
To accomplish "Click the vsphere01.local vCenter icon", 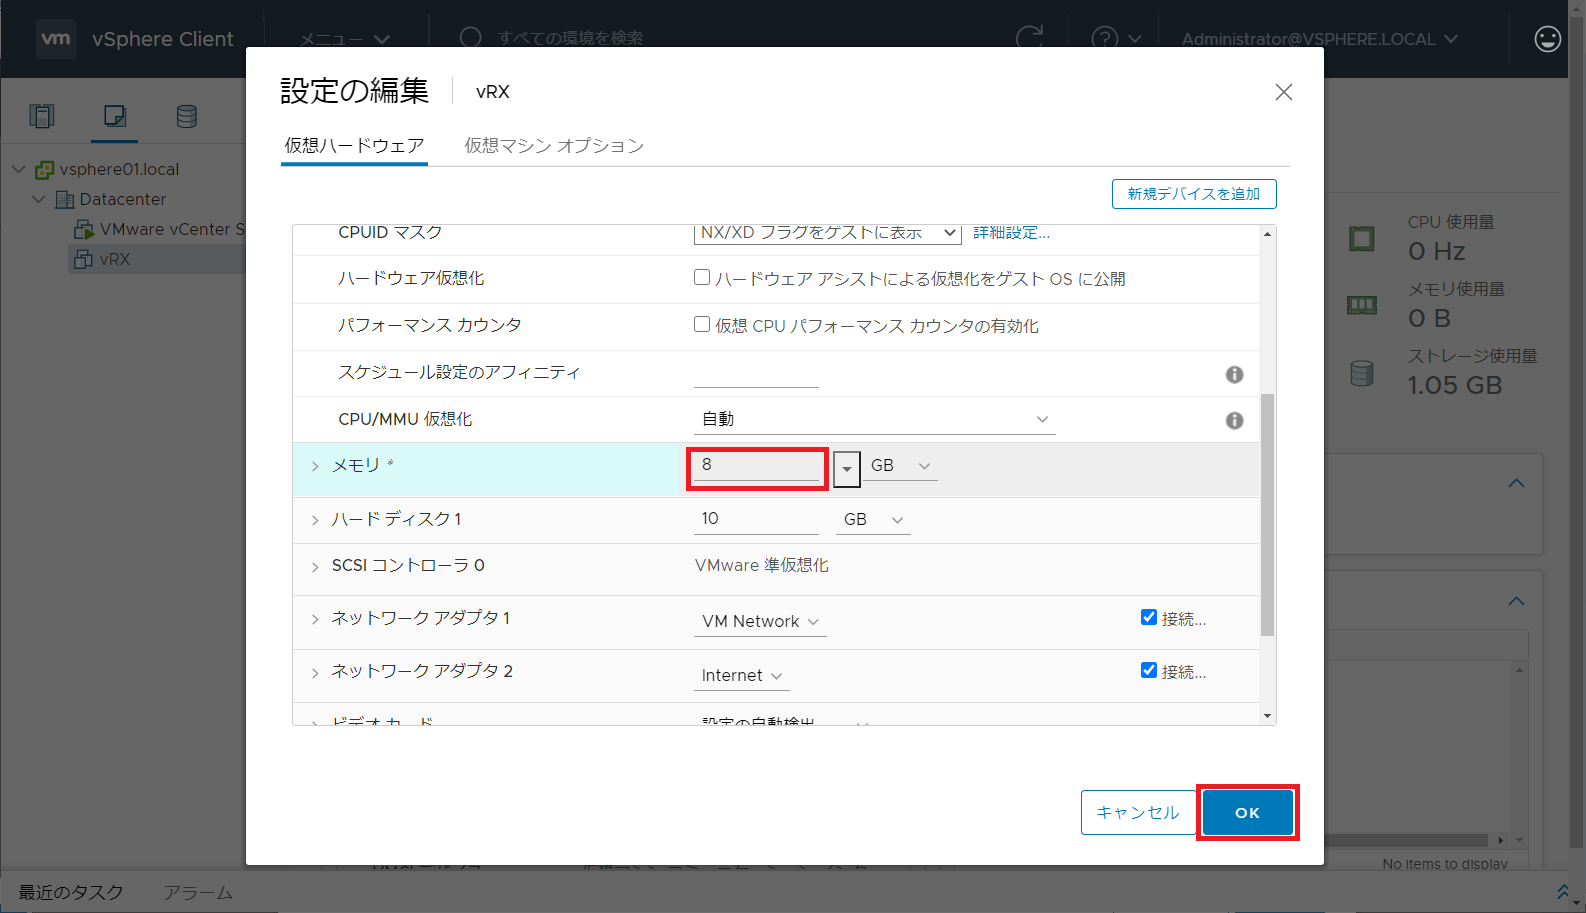I will point(44,170).
